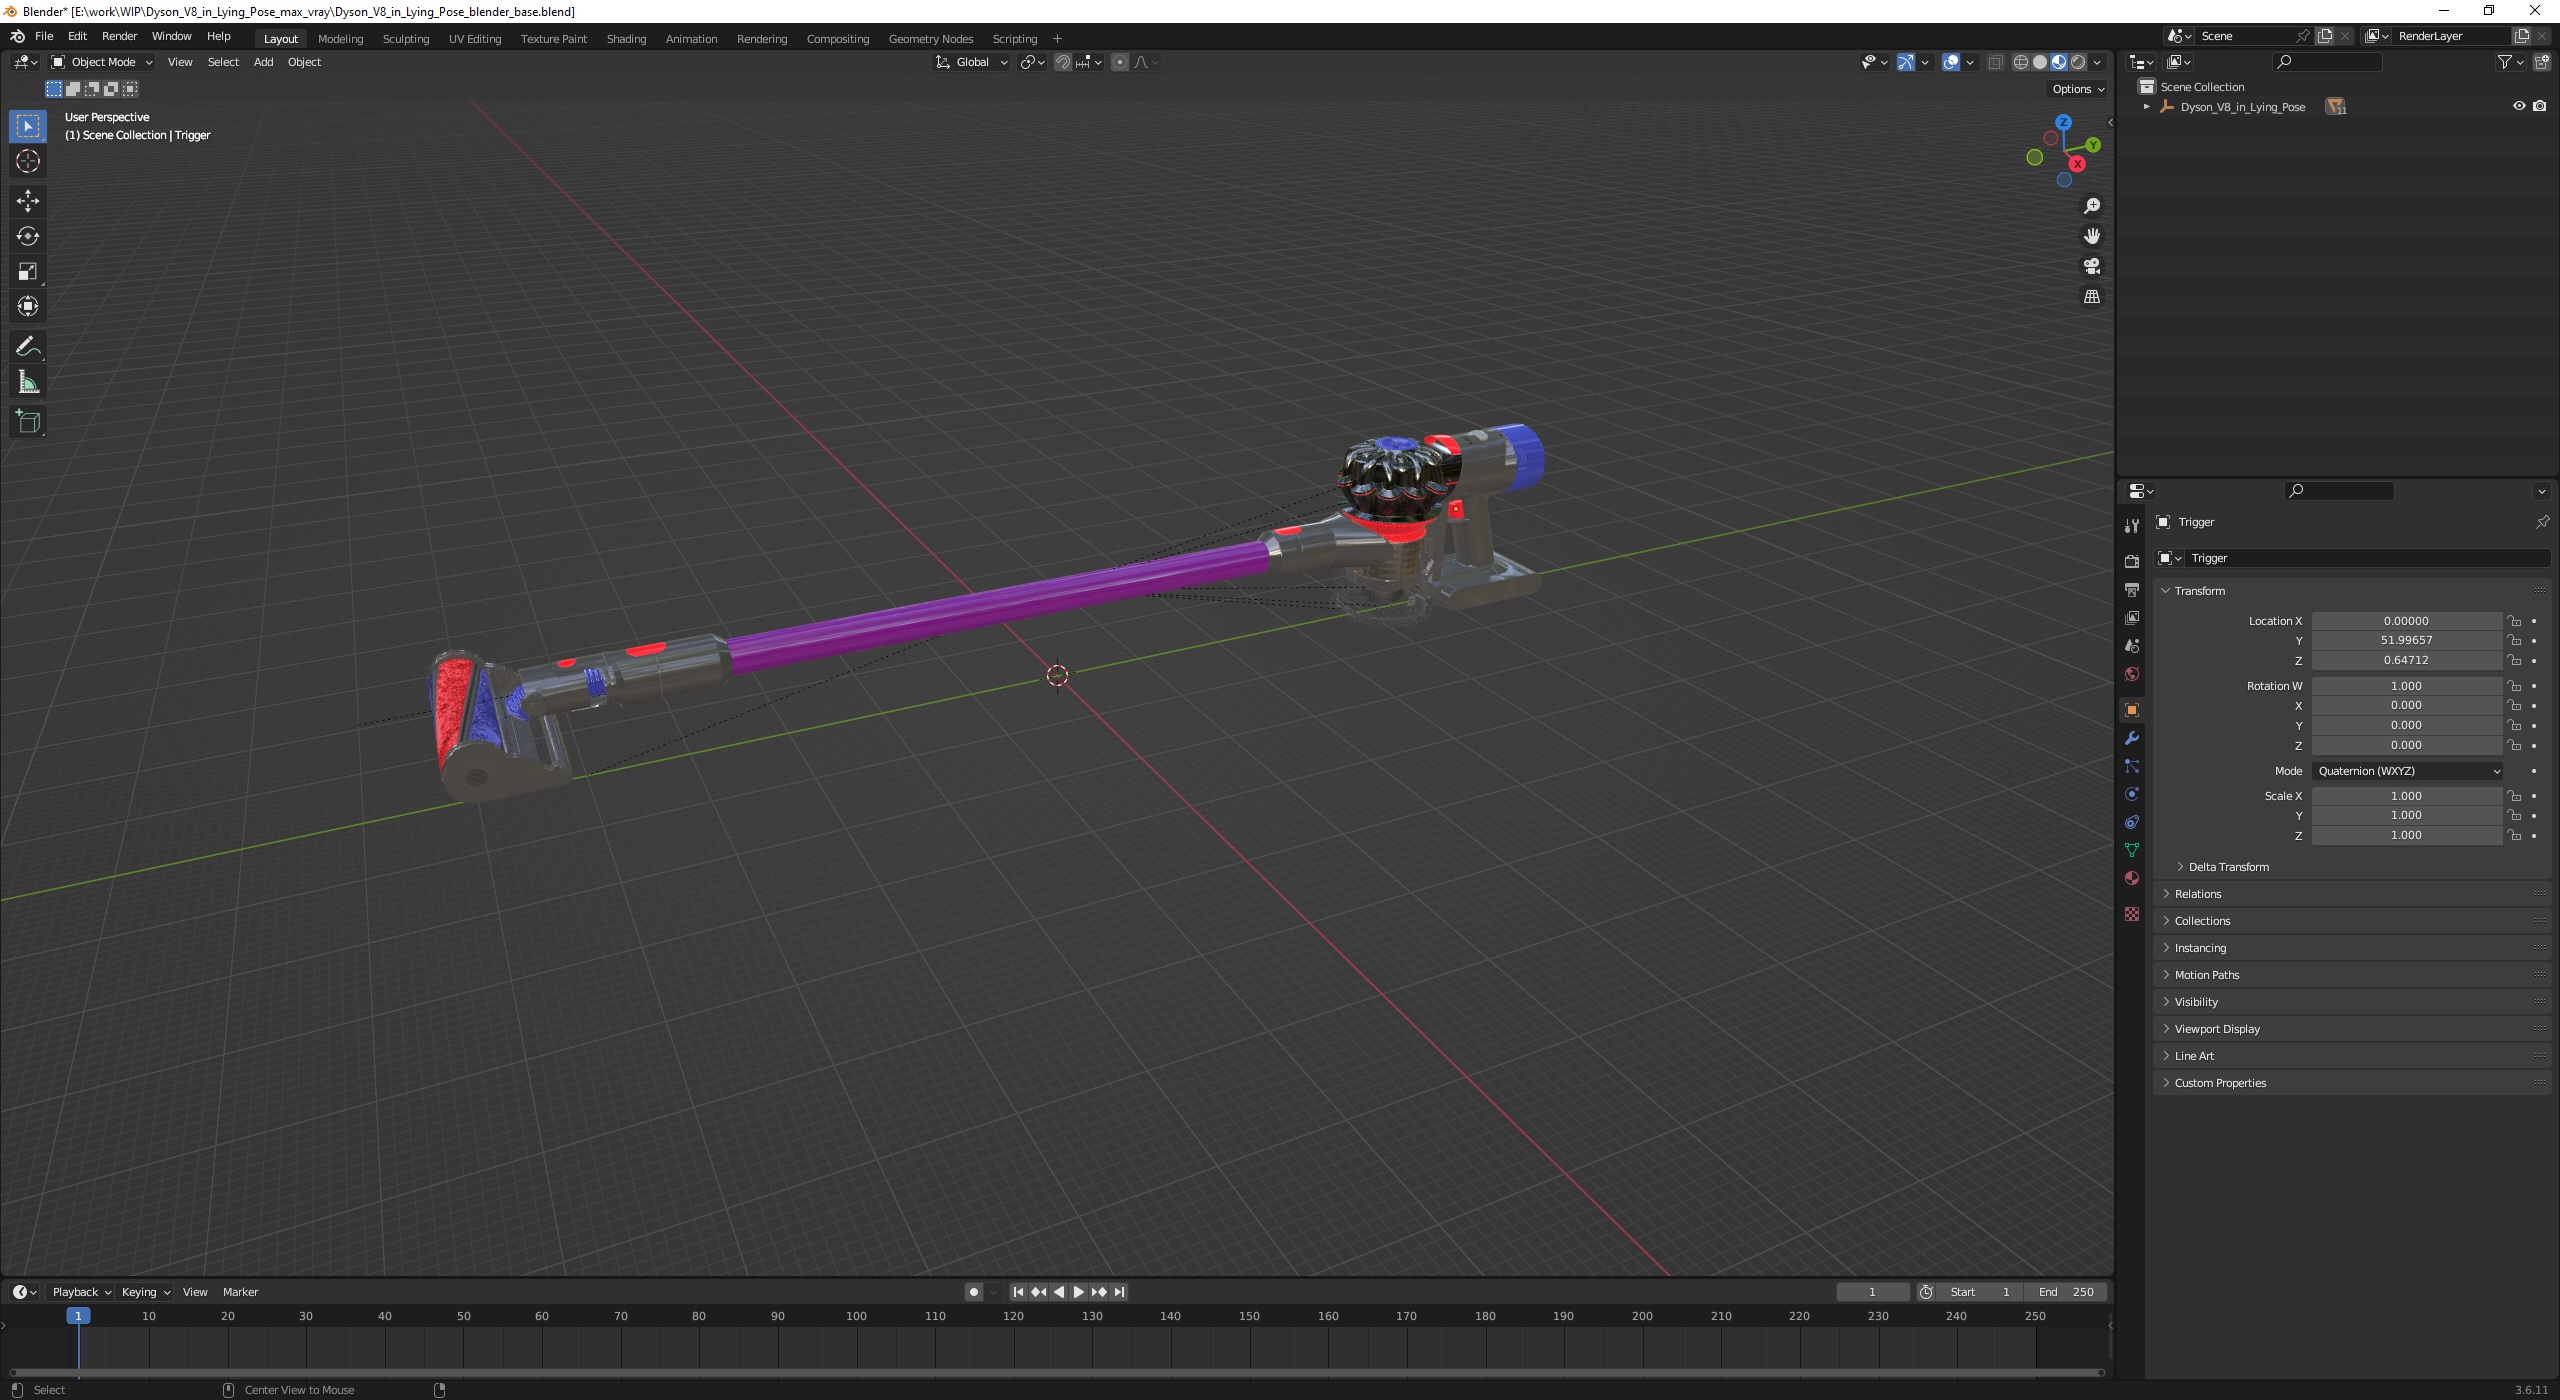Click the End frame 250 field

click(x=2066, y=1292)
